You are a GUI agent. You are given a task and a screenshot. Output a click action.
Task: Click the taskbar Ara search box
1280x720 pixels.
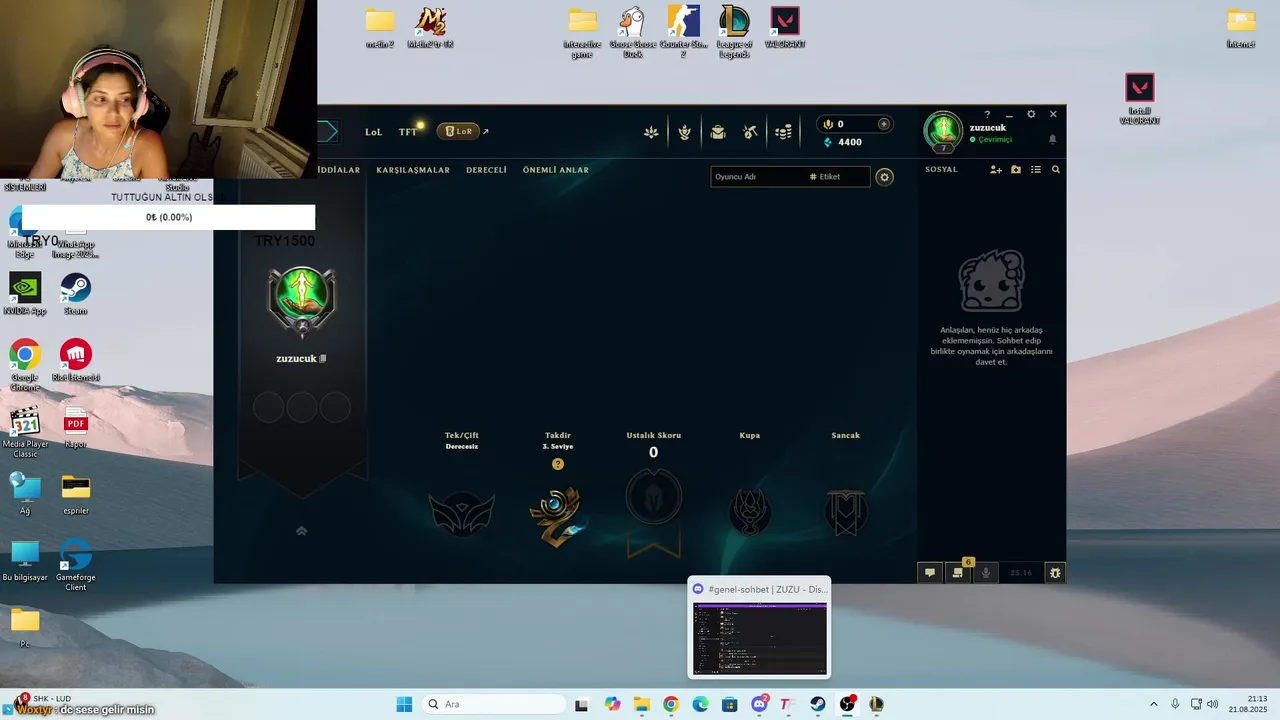(x=494, y=704)
